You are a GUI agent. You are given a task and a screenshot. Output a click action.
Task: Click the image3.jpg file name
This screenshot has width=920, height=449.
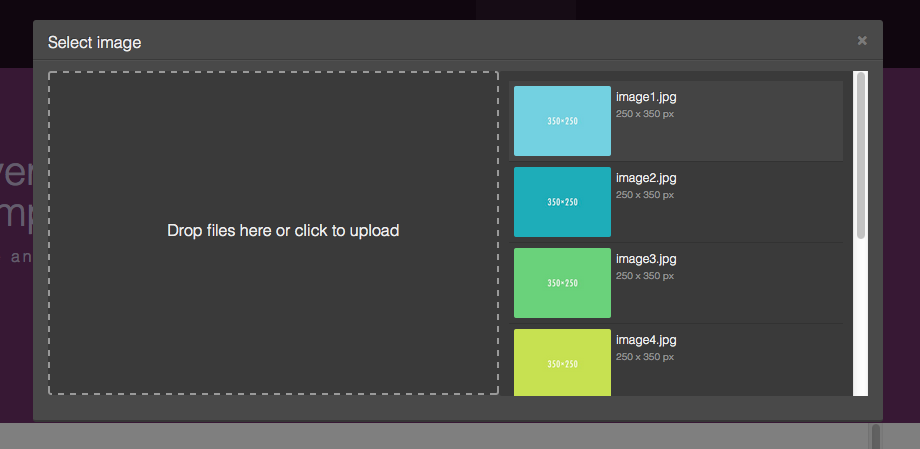point(646,259)
